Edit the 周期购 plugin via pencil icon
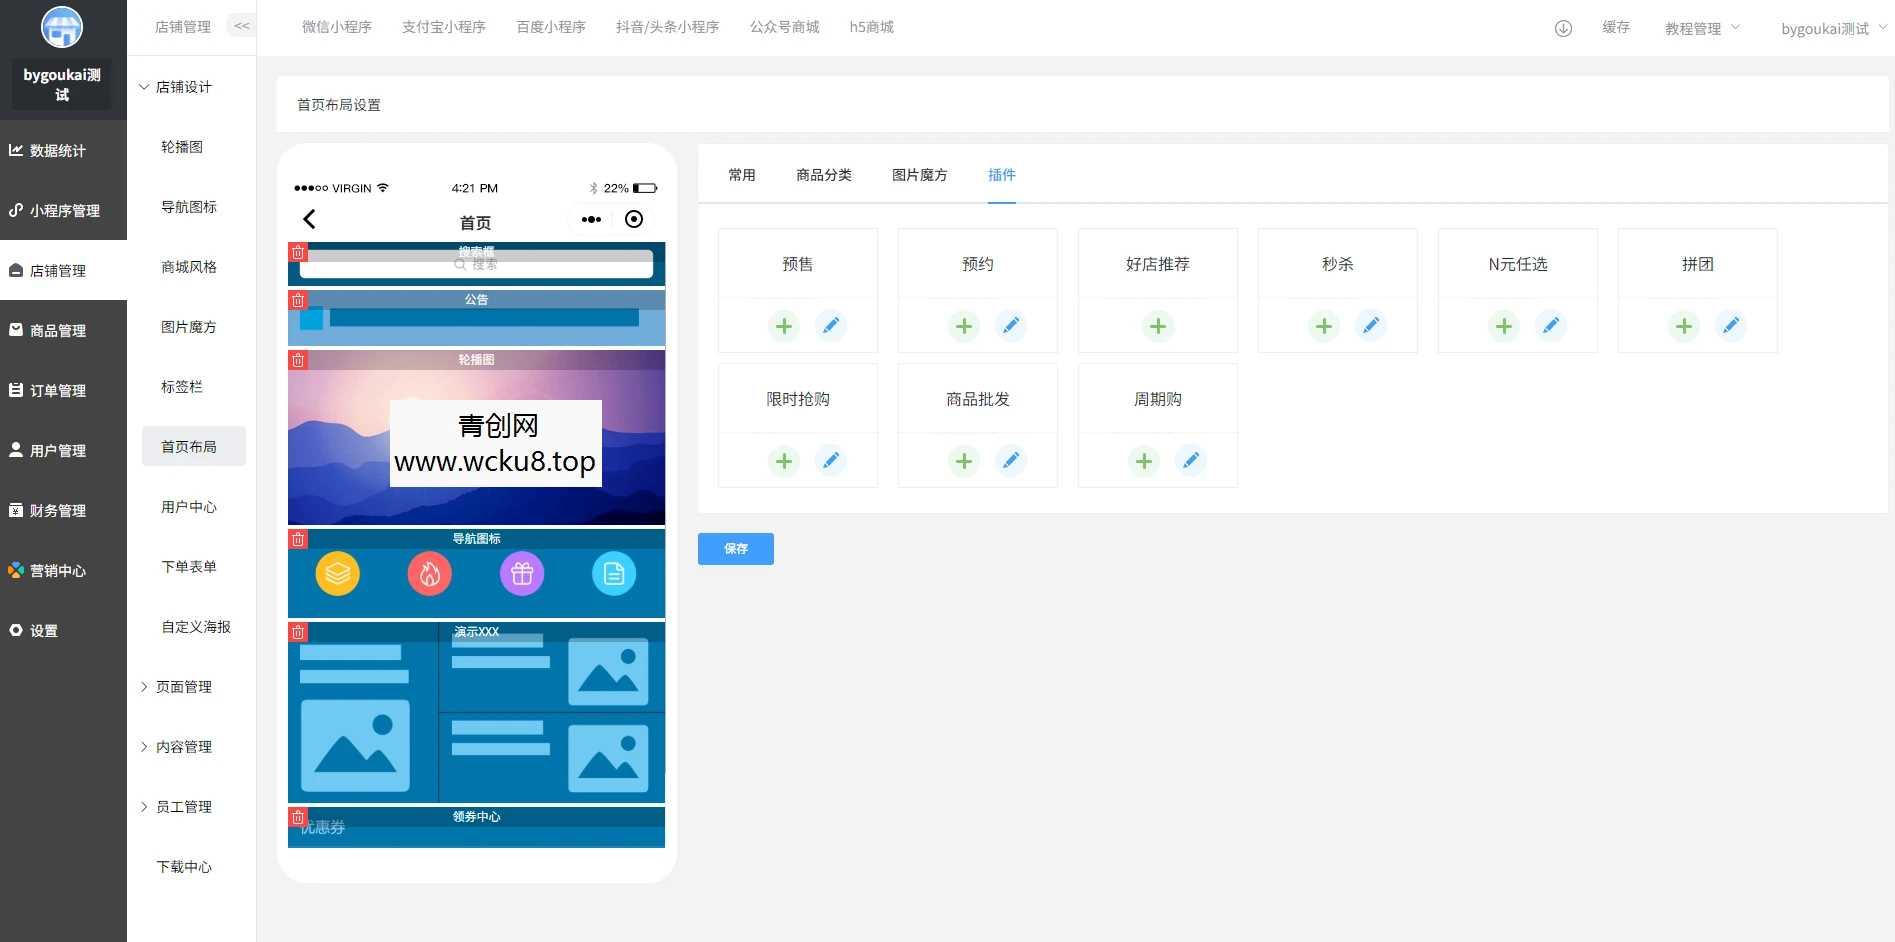Viewport: 1895px width, 942px height. pos(1191,460)
